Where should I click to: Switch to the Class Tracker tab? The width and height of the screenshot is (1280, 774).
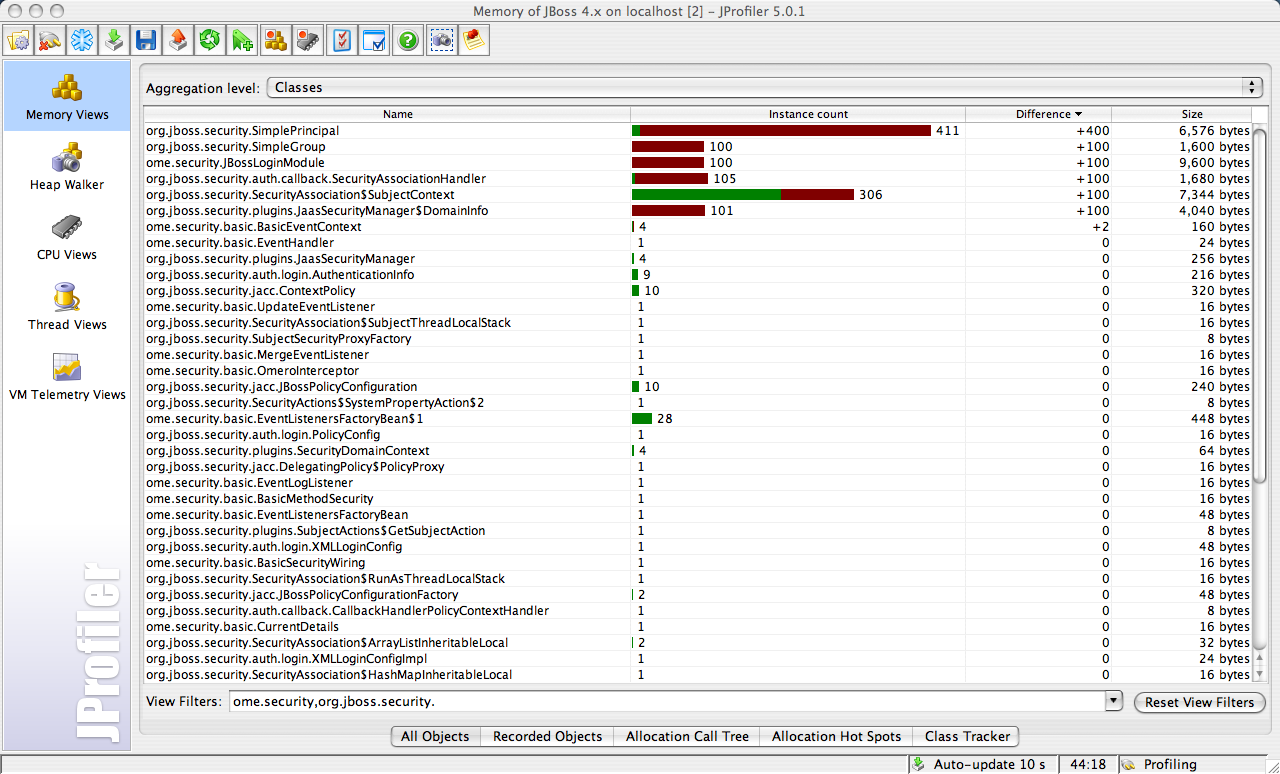[968, 736]
